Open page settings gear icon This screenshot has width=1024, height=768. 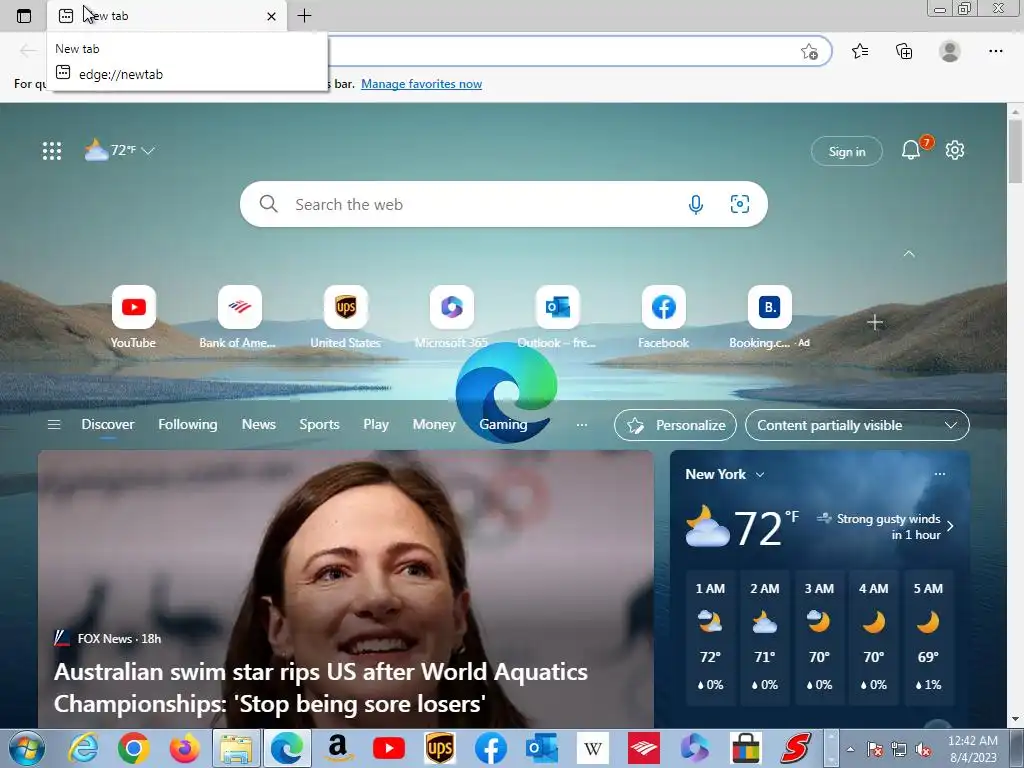955,150
